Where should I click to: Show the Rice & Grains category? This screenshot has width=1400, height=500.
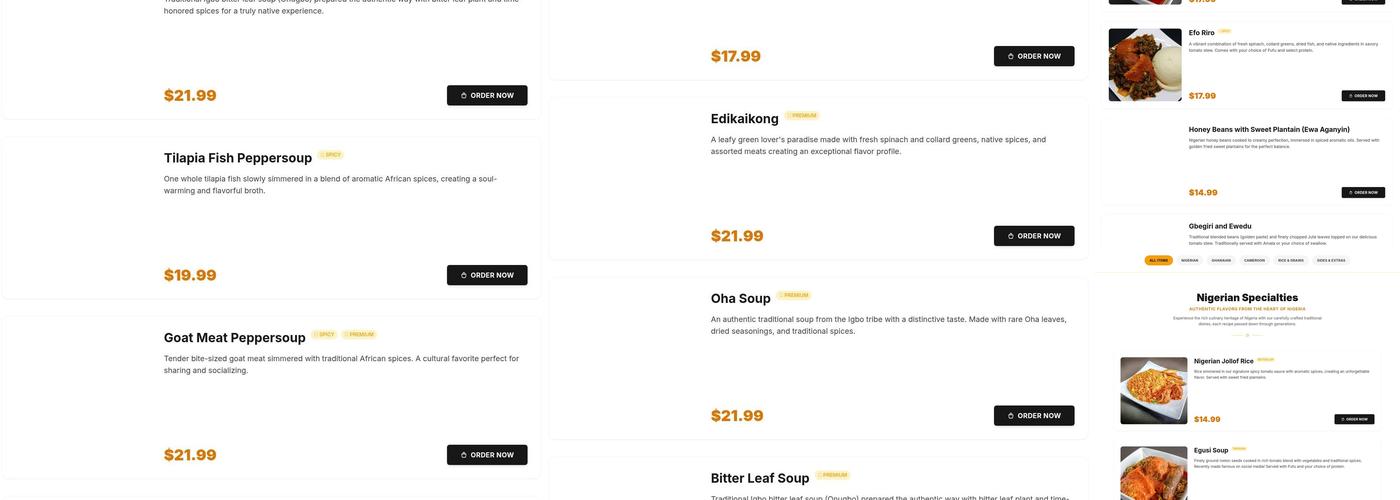[1291, 260]
